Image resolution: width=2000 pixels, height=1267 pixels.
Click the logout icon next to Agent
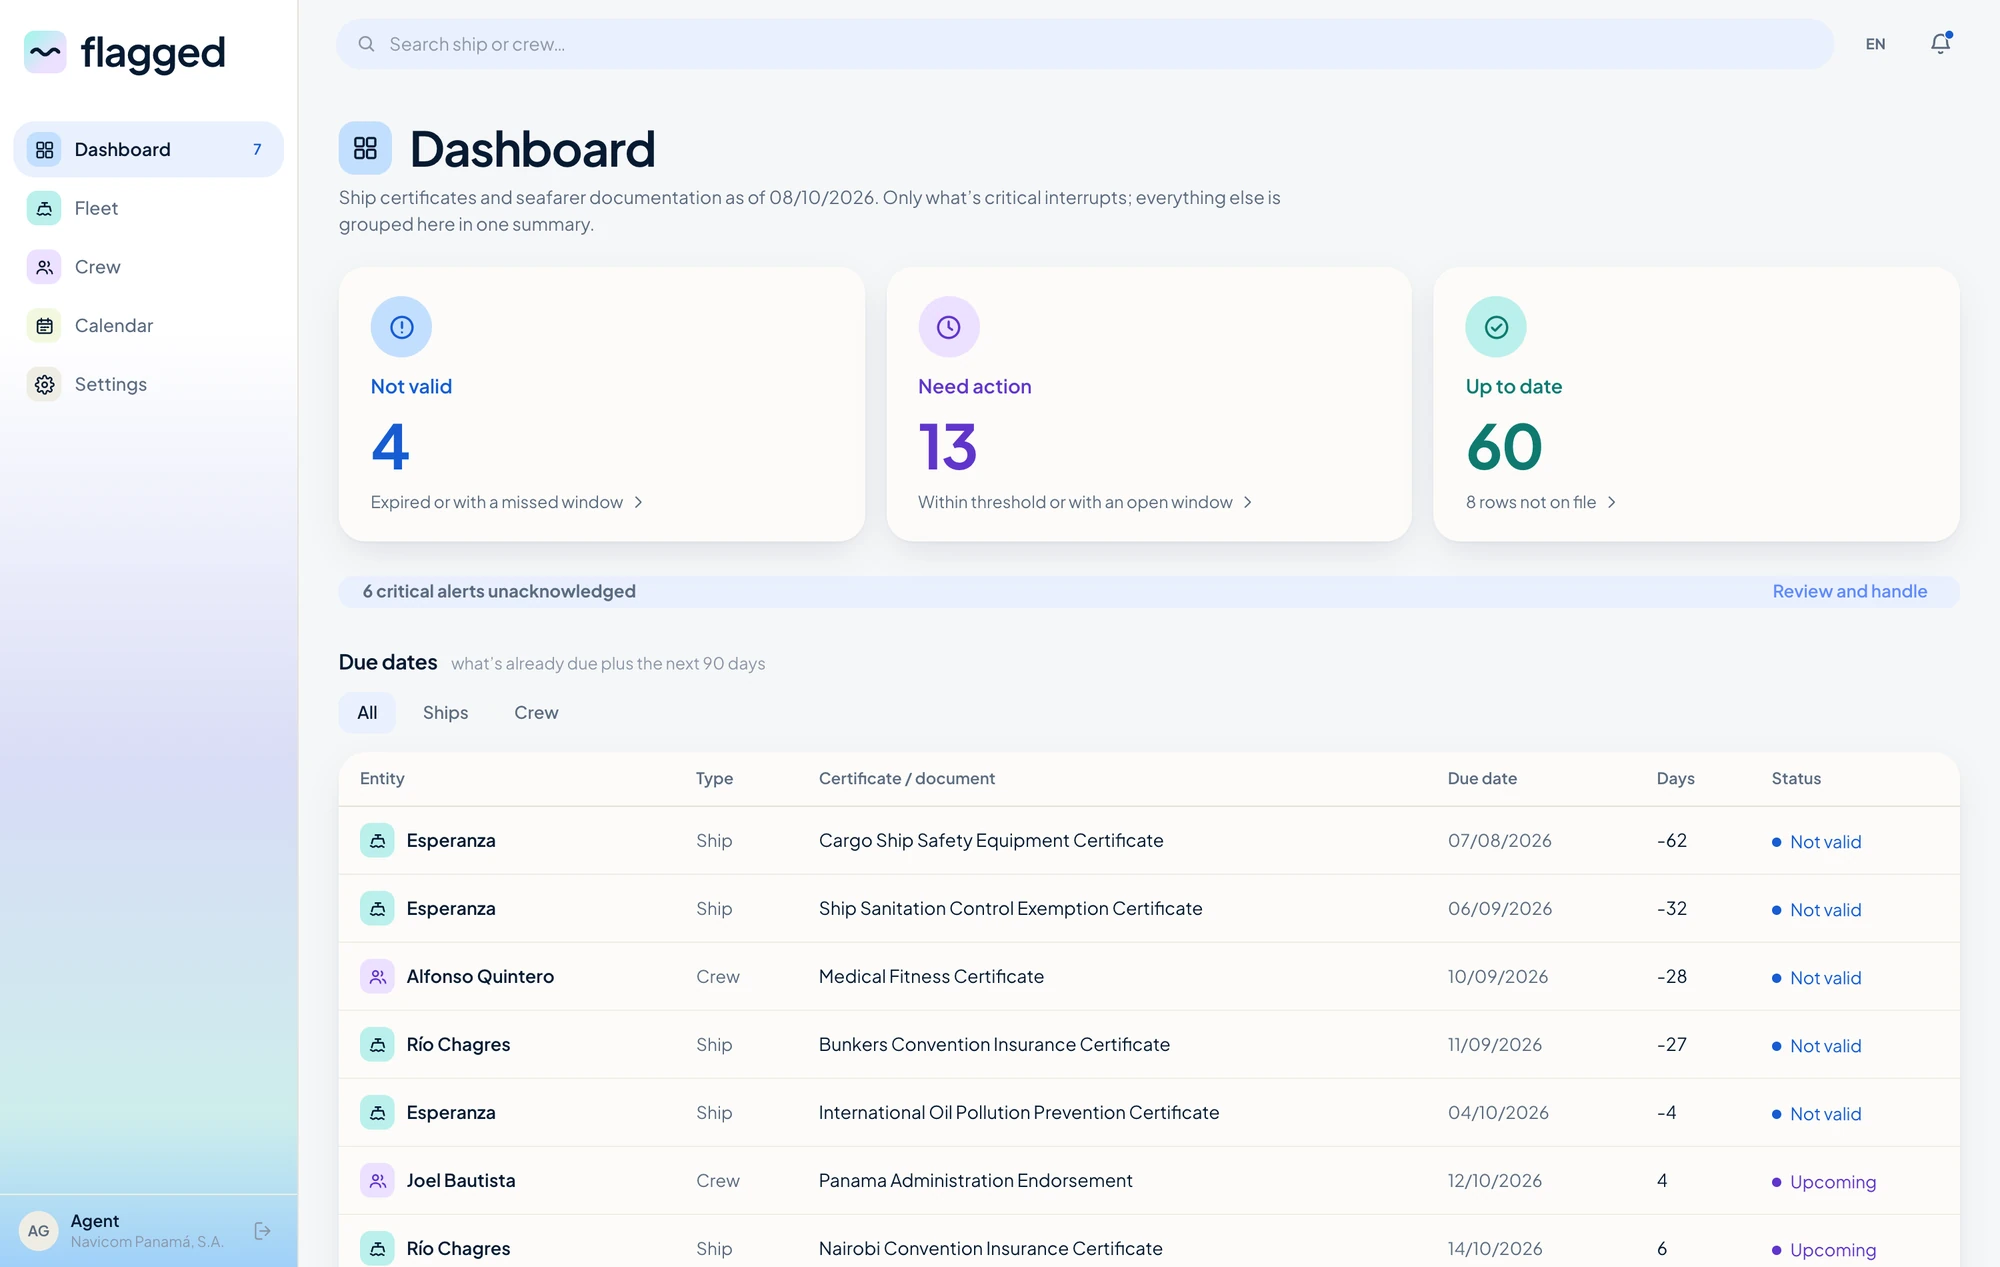point(262,1231)
